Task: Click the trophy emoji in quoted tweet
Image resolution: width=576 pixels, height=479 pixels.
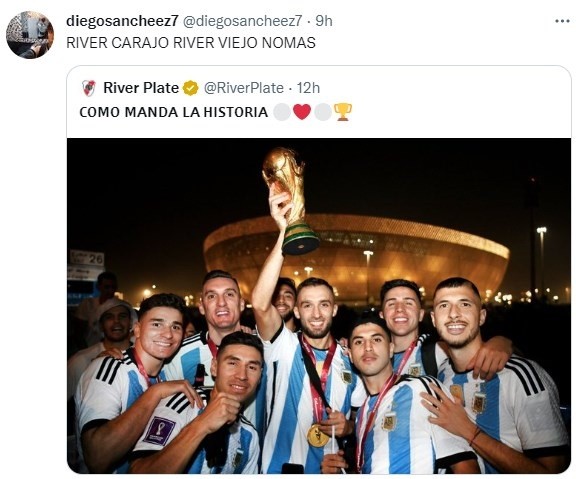Action: pyautogui.click(x=343, y=112)
